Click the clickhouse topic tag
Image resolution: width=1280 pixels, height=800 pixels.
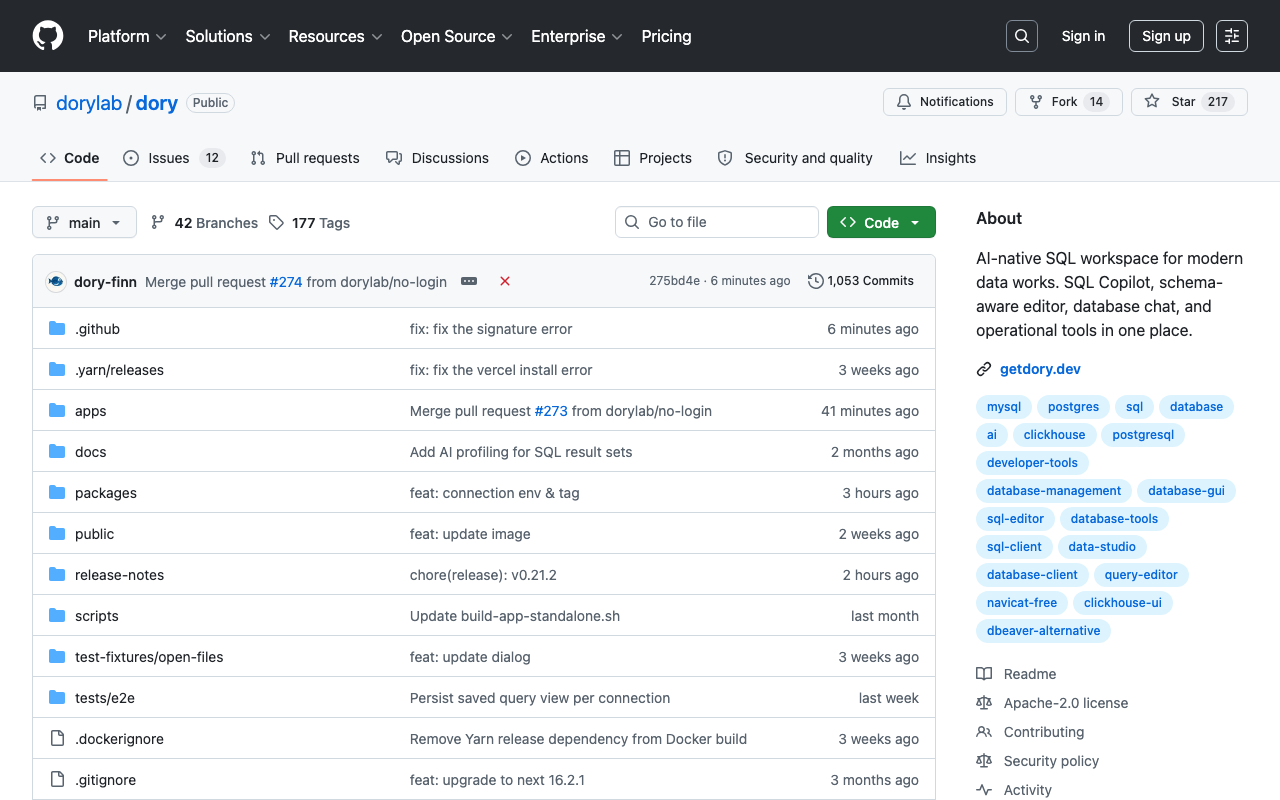1054,435
